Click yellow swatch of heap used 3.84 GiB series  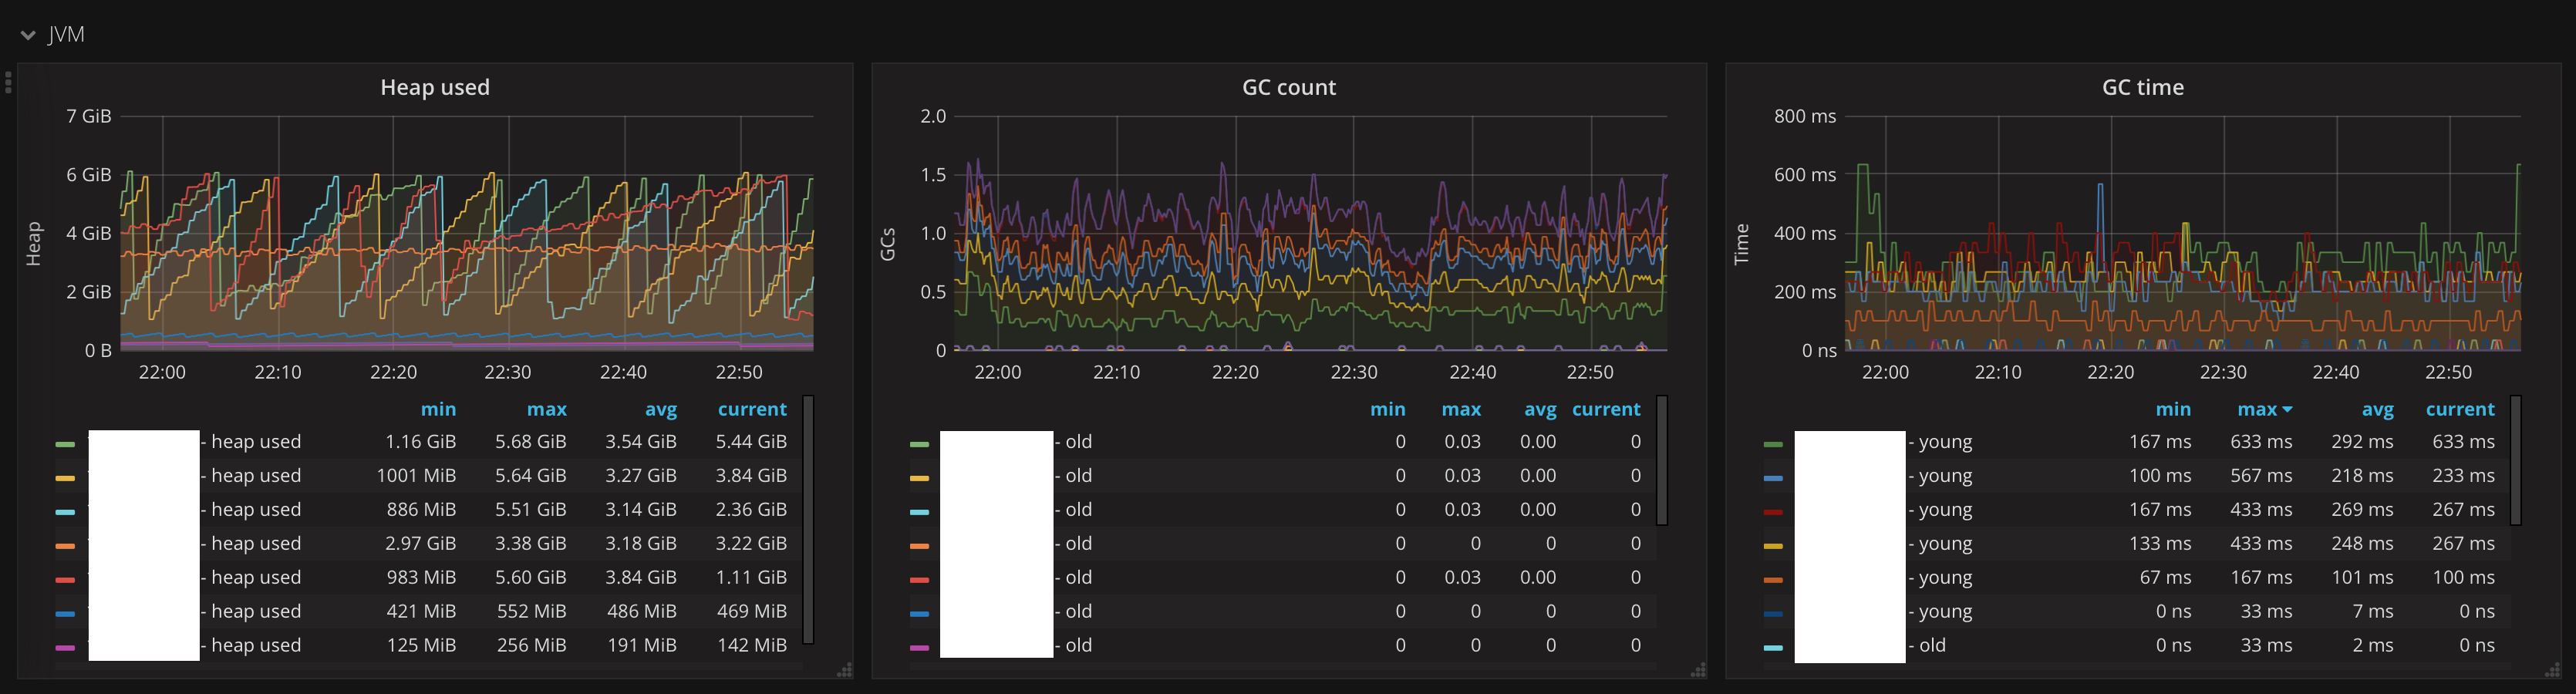(65, 478)
